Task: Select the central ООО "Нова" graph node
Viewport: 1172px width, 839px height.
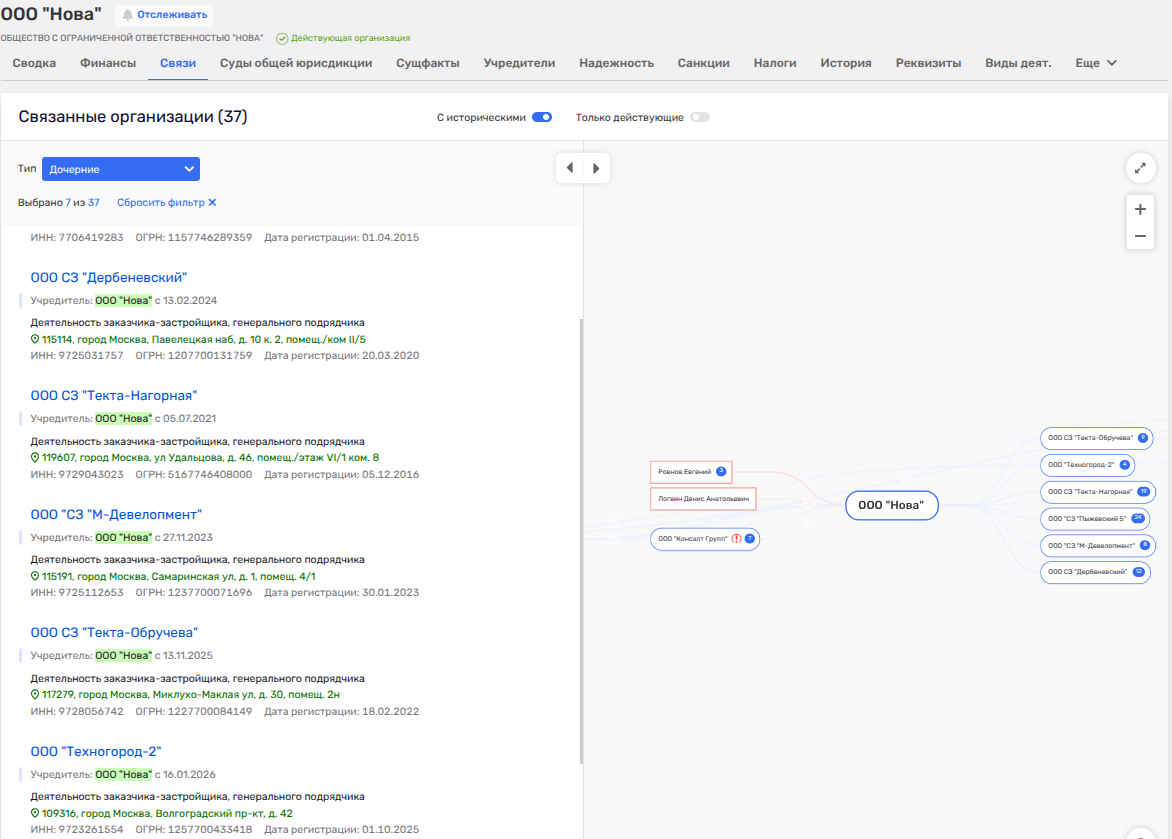Action: pyautogui.click(x=892, y=506)
